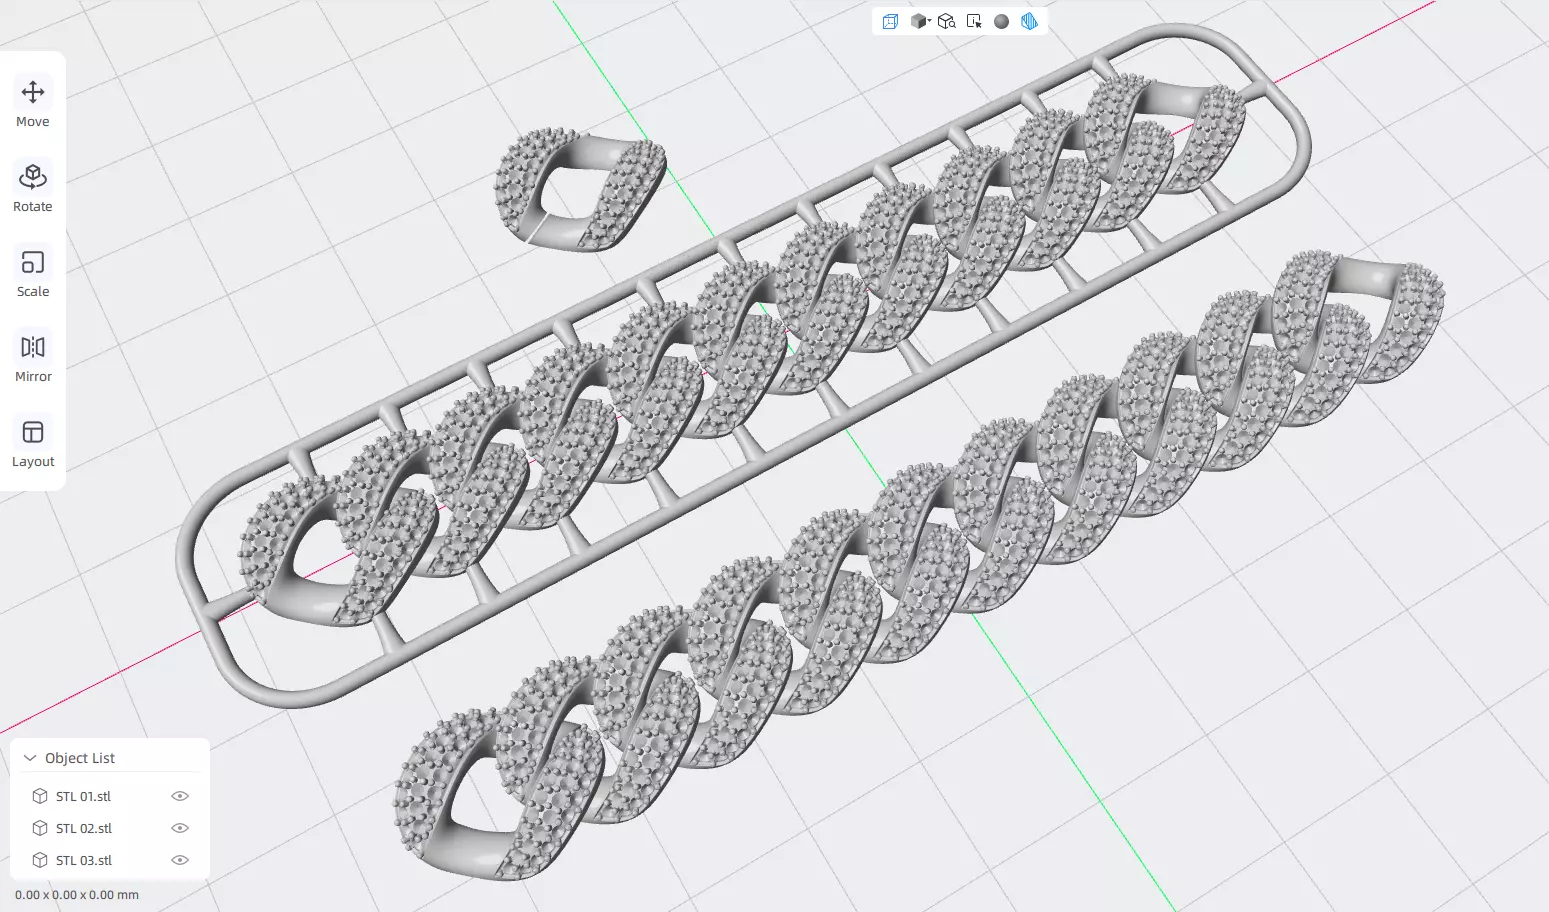
Task: Open the gray view cube dropdown
Action: [x=920, y=21]
